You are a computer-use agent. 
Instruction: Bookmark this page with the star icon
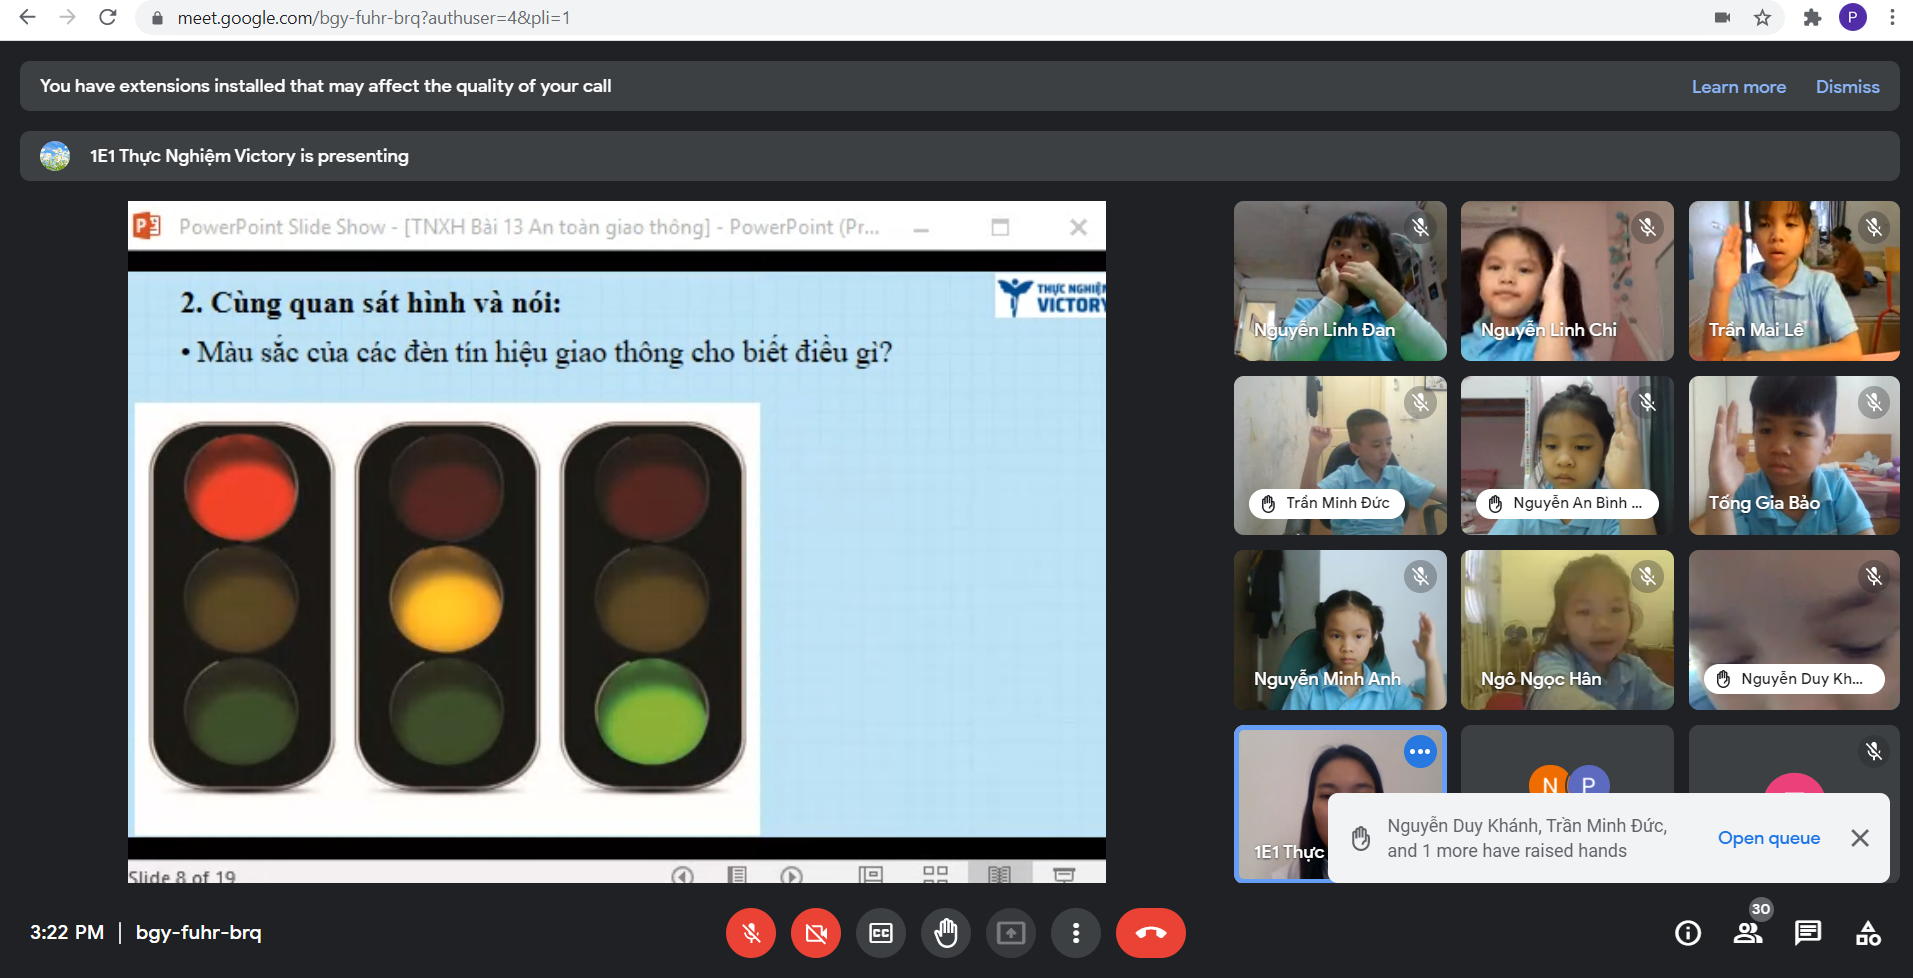point(1762,18)
